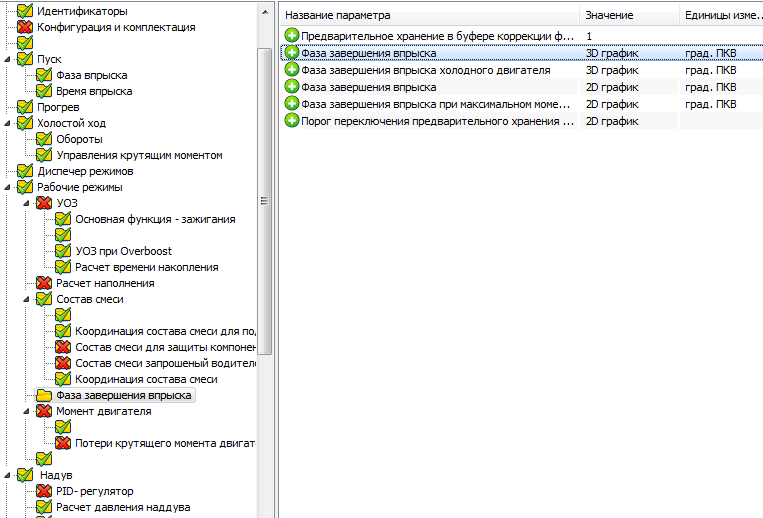Toggle the checkmark icon next to Обороты
Image resolution: width=763 pixels, height=518 pixels.
[44, 139]
